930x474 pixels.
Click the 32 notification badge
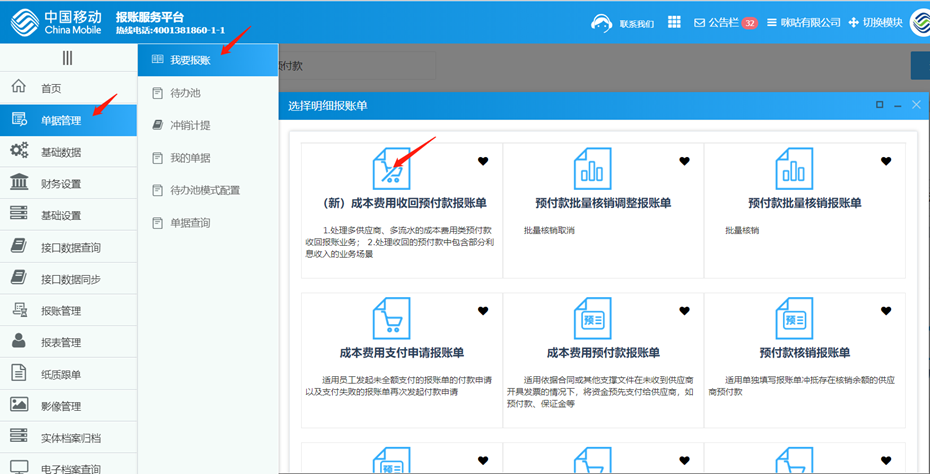click(x=750, y=23)
